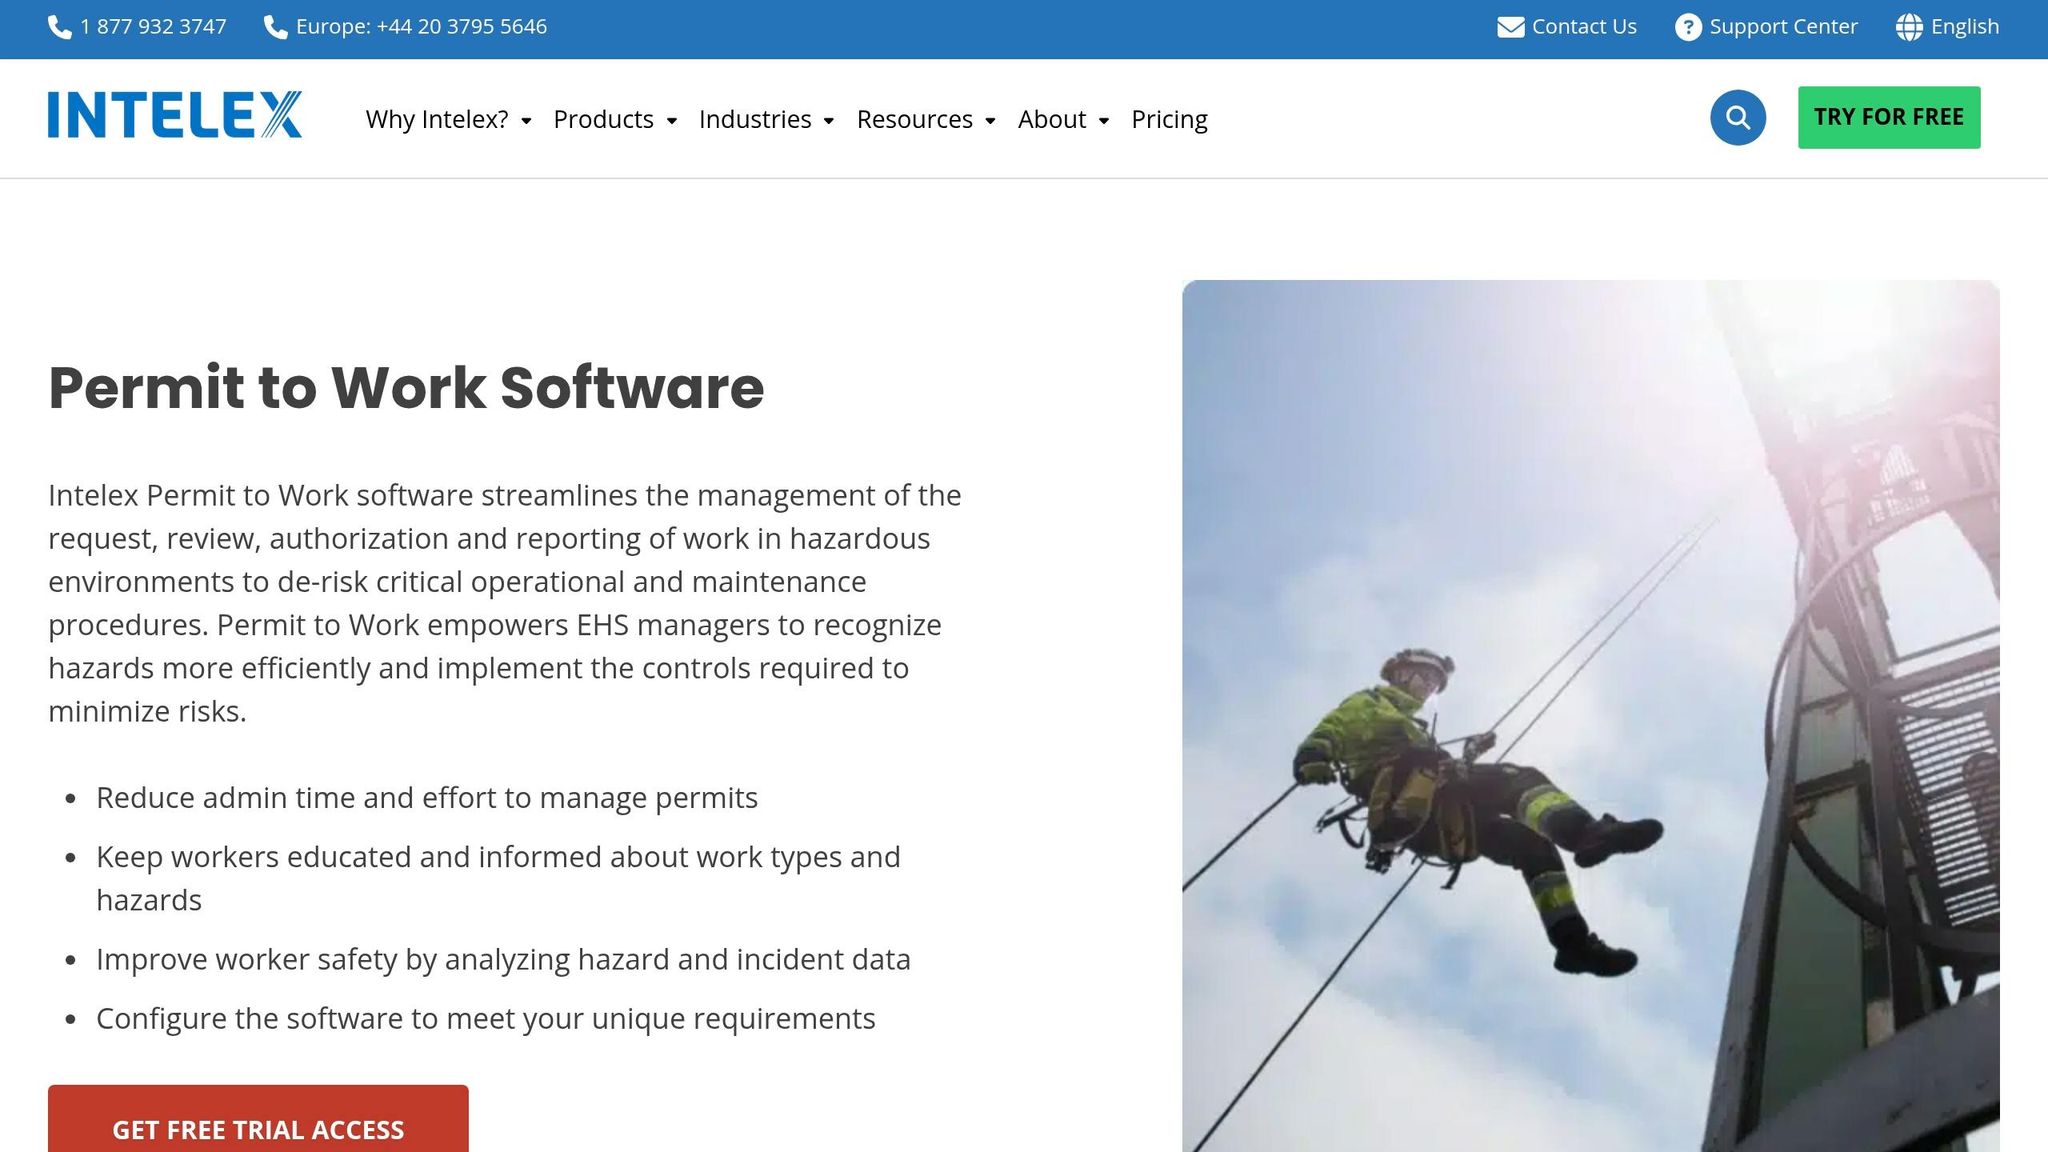Click the Intelex logo
The height and width of the screenshot is (1152, 2048).
coord(175,115)
